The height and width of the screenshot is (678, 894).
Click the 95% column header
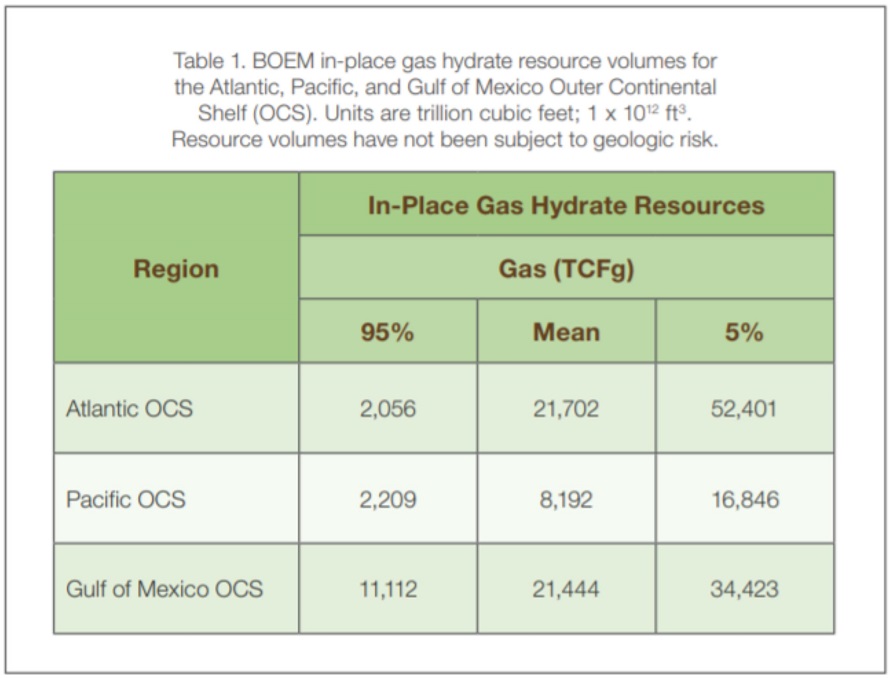[387, 332]
